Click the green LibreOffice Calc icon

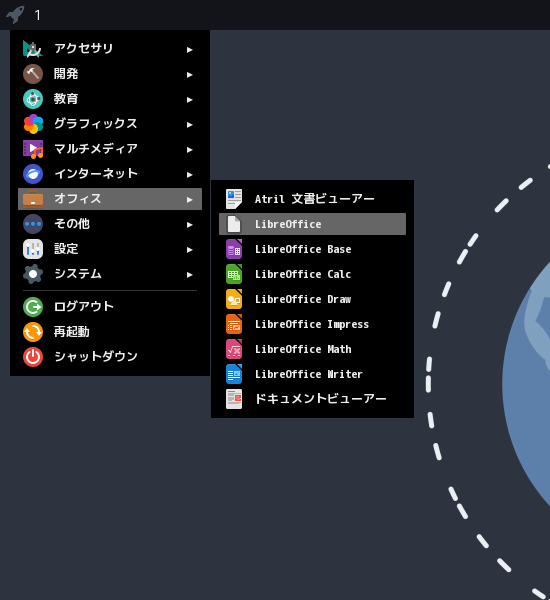point(234,274)
